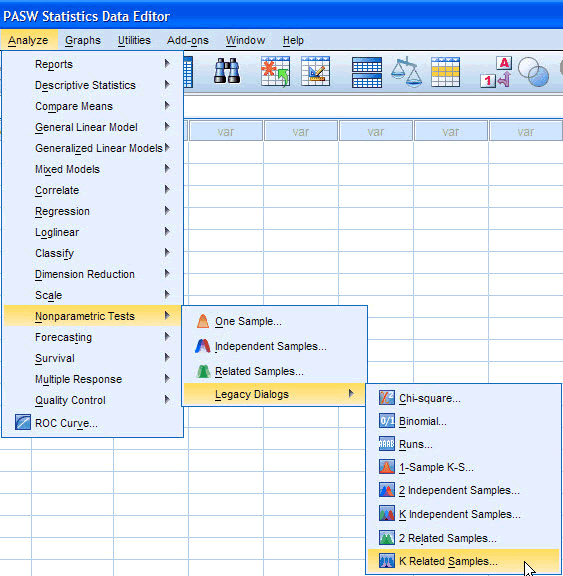This screenshot has width=563, height=576.
Task: Expand the Legacy Dialogs submenu arrow
Action: (x=351, y=393)
